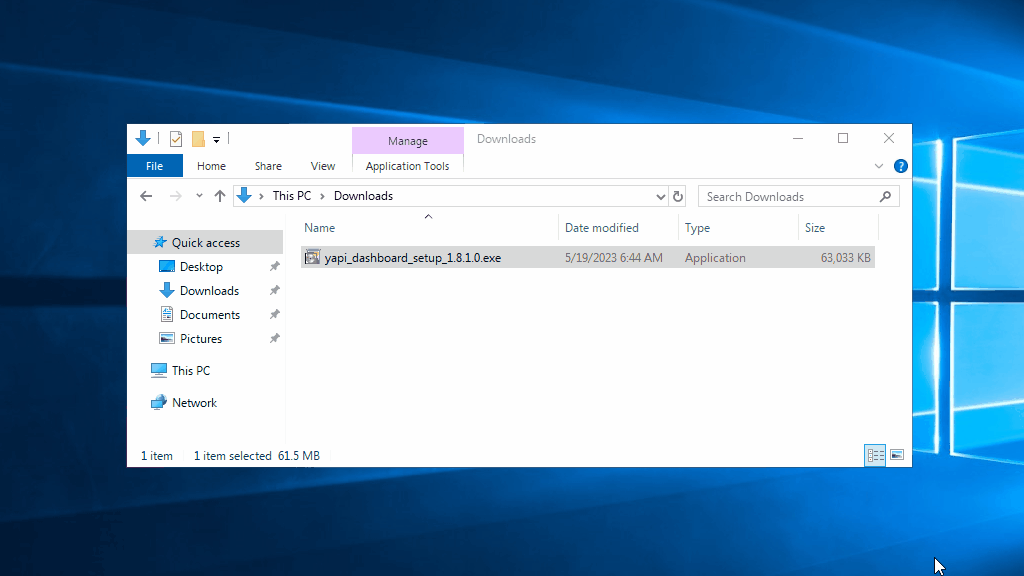Viewport: 1024px width, 576px height.
Task: Open Explorer help with the question mark icon
Action: coord(900,166)
